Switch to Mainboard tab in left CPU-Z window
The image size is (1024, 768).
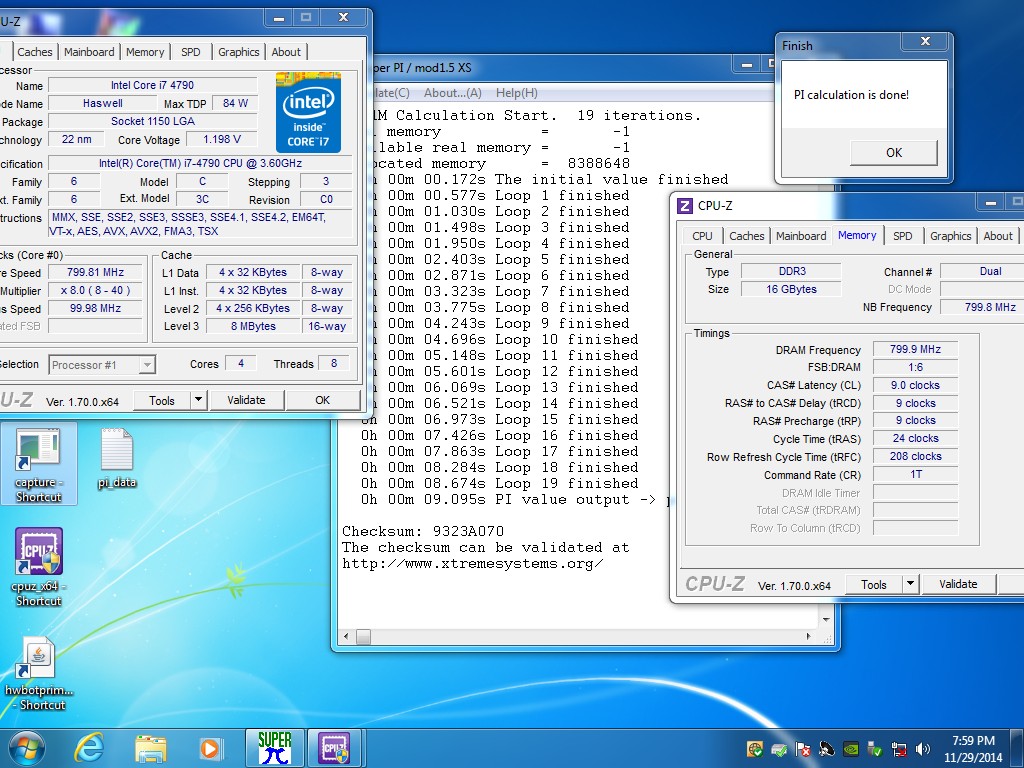[89, 52]
